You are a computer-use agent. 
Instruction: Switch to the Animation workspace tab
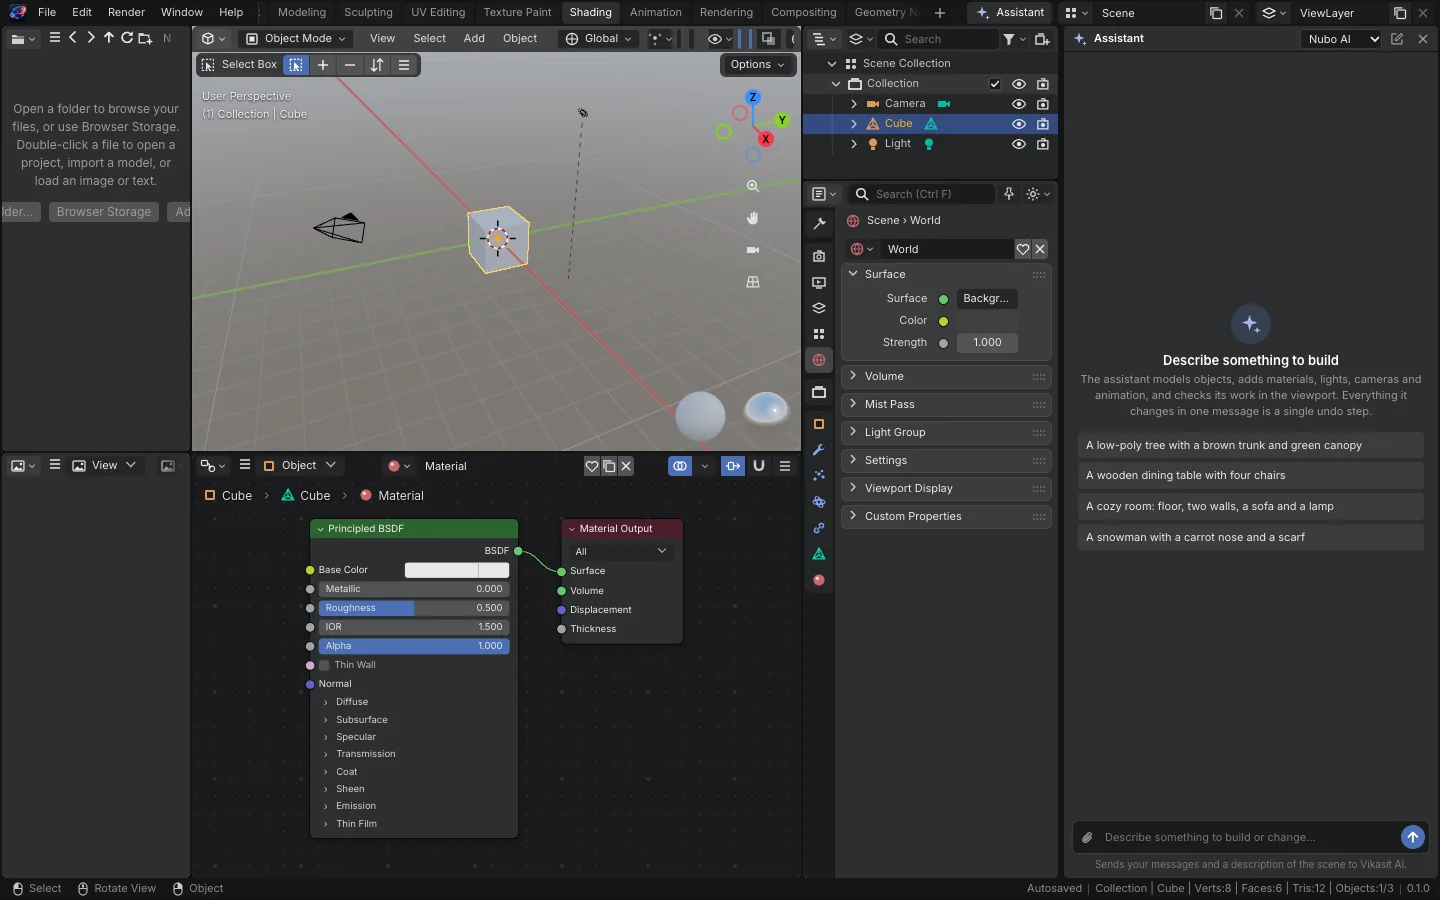tap(656, 12)
